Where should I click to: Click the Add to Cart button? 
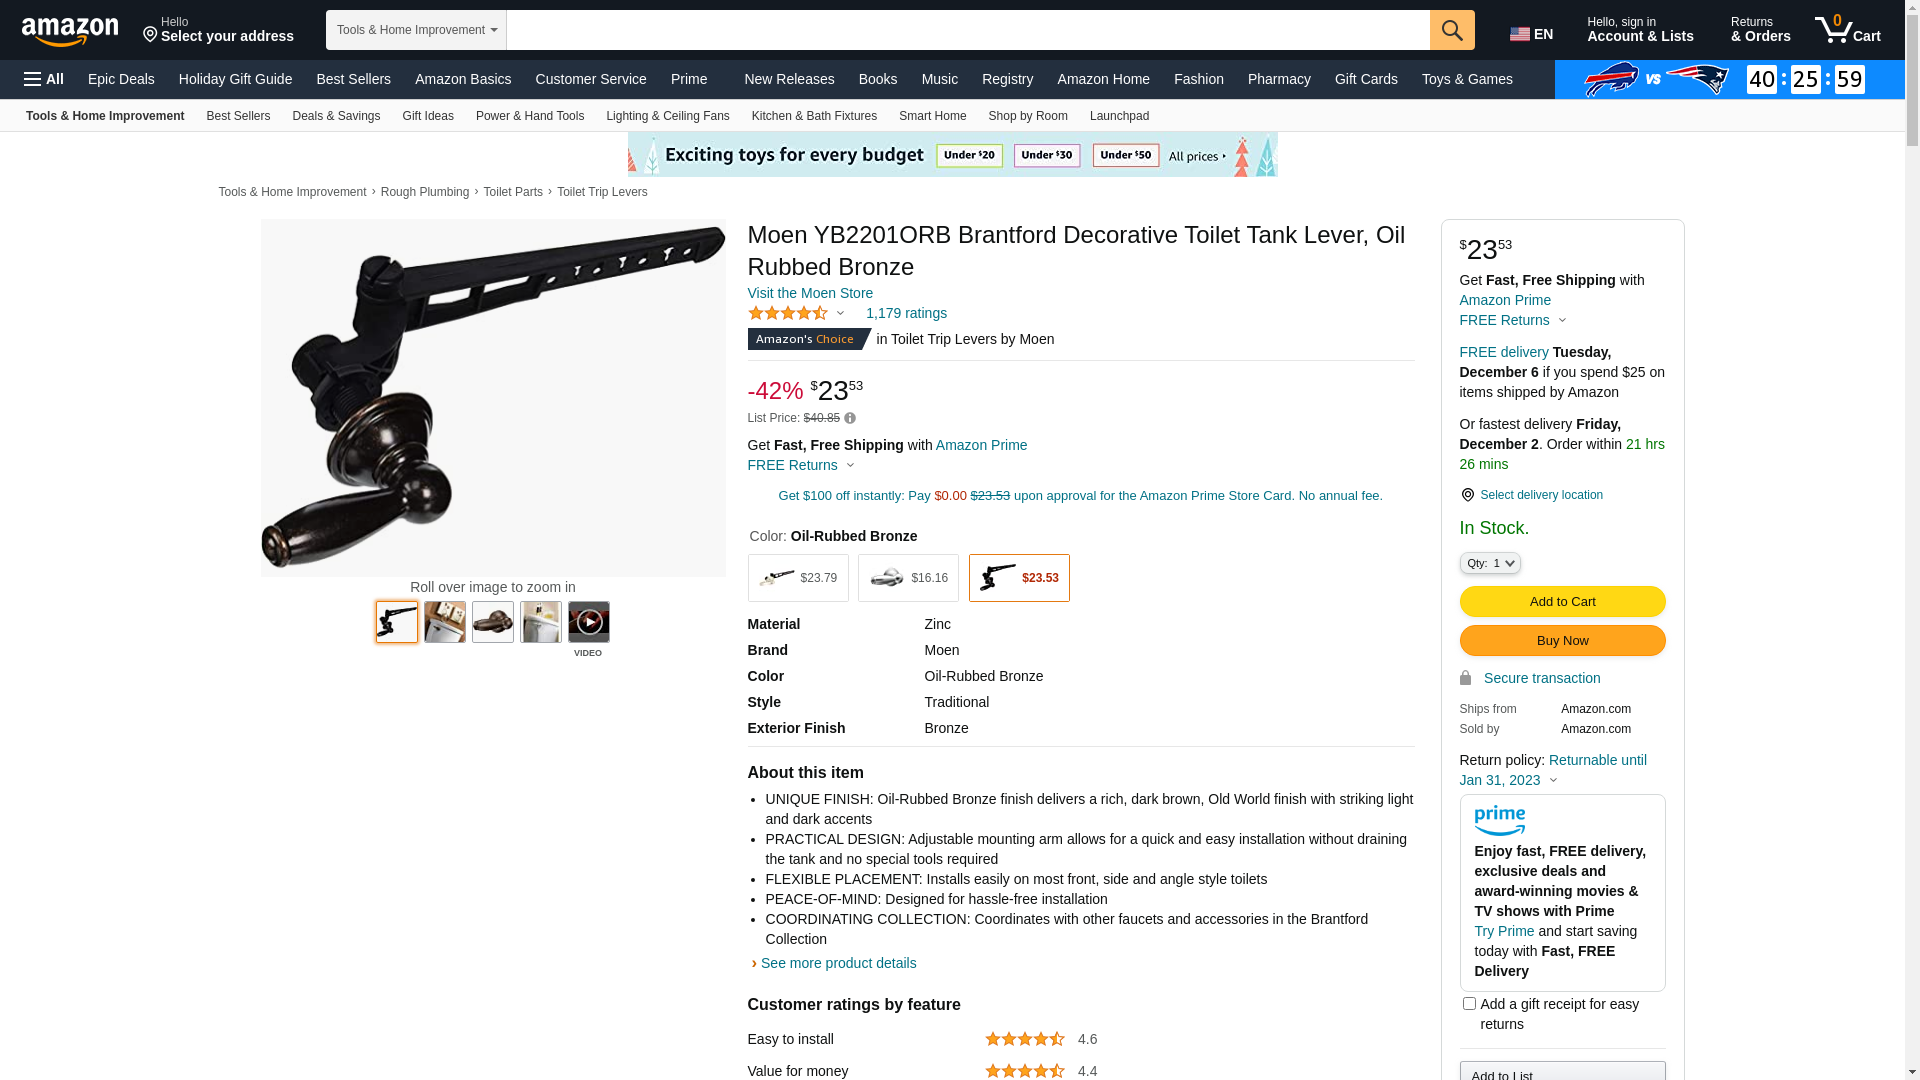click(x=1562, y=601)
